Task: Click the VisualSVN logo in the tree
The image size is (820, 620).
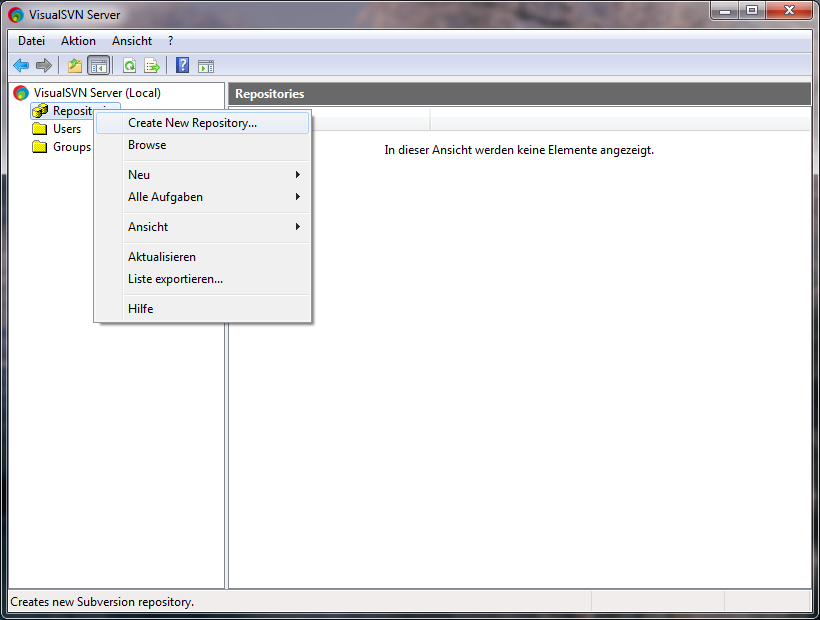Action: pos(21,93)
